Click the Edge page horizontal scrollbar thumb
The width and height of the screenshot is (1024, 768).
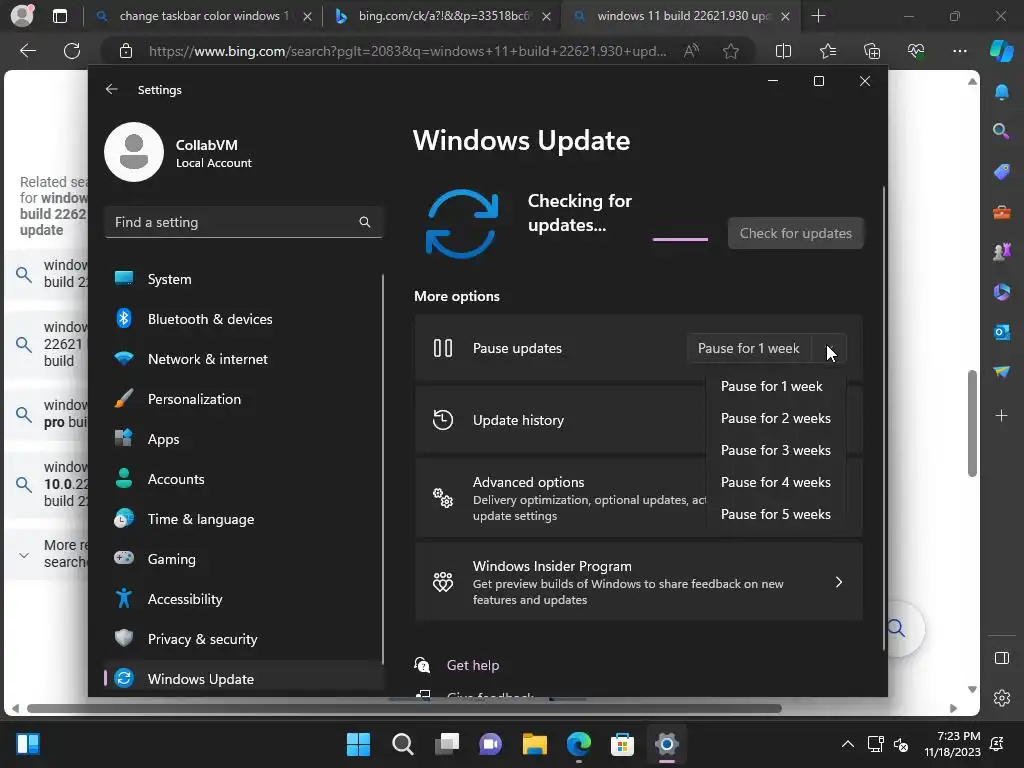pyautogui.click(x=404, y=708)
